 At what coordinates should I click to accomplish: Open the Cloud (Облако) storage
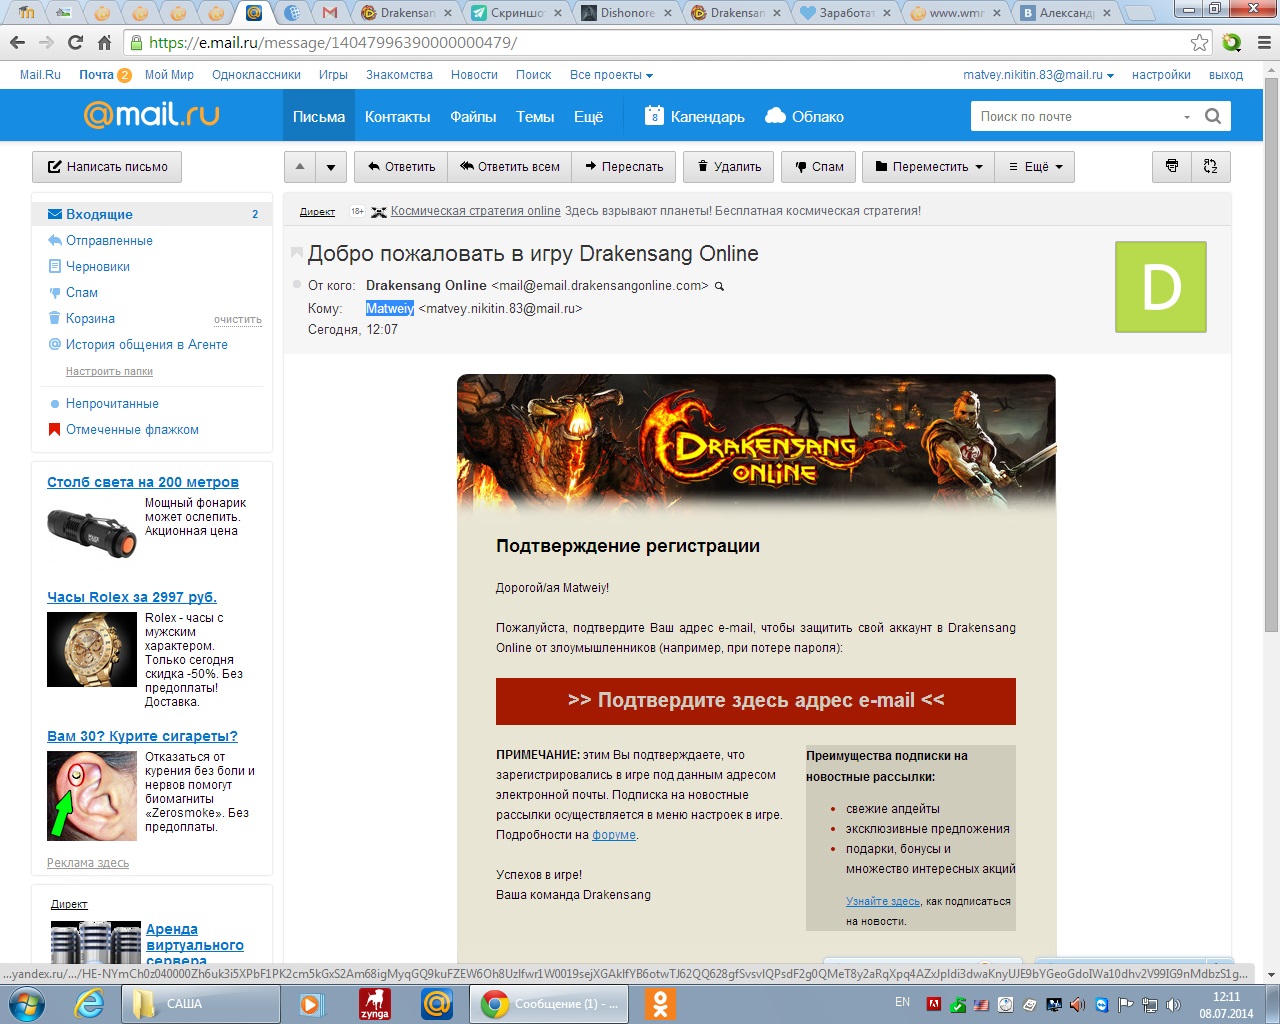pyautogui.click(x=804, y=116)
